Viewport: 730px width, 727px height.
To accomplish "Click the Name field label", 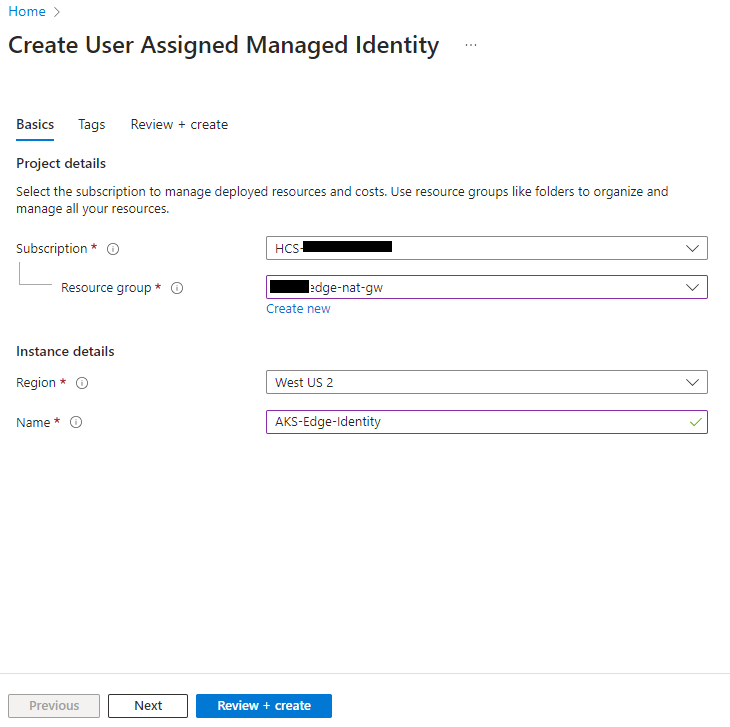I will click(33, 422).
